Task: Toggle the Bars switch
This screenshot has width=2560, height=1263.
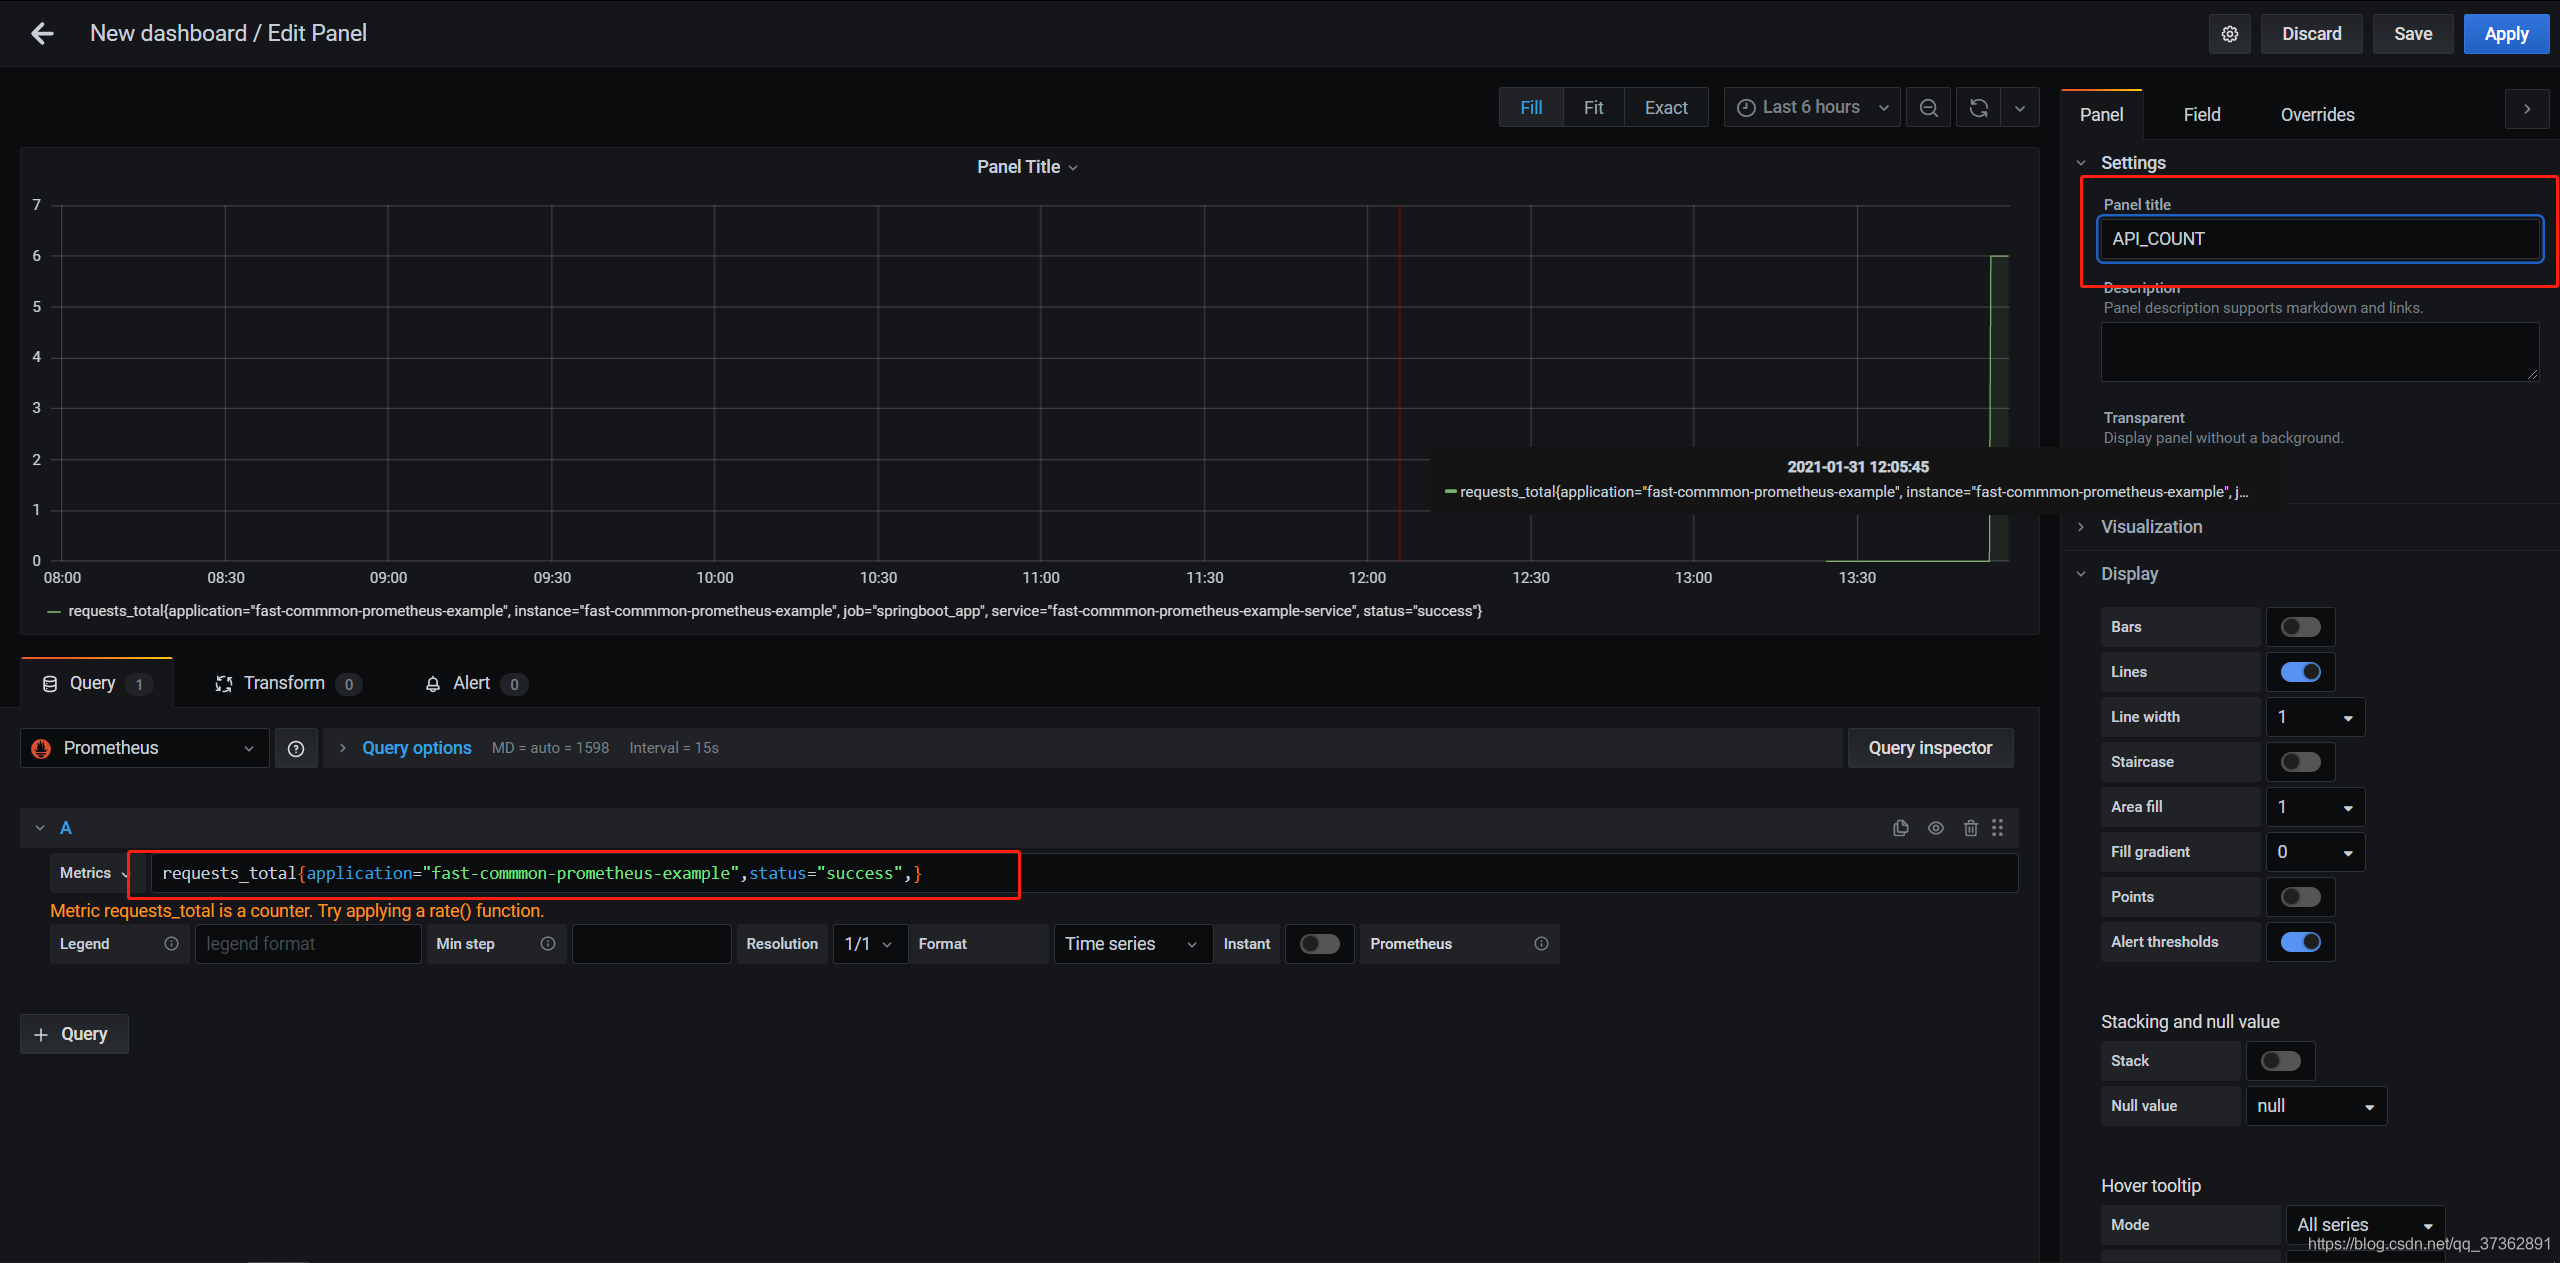Action: 2300,627
